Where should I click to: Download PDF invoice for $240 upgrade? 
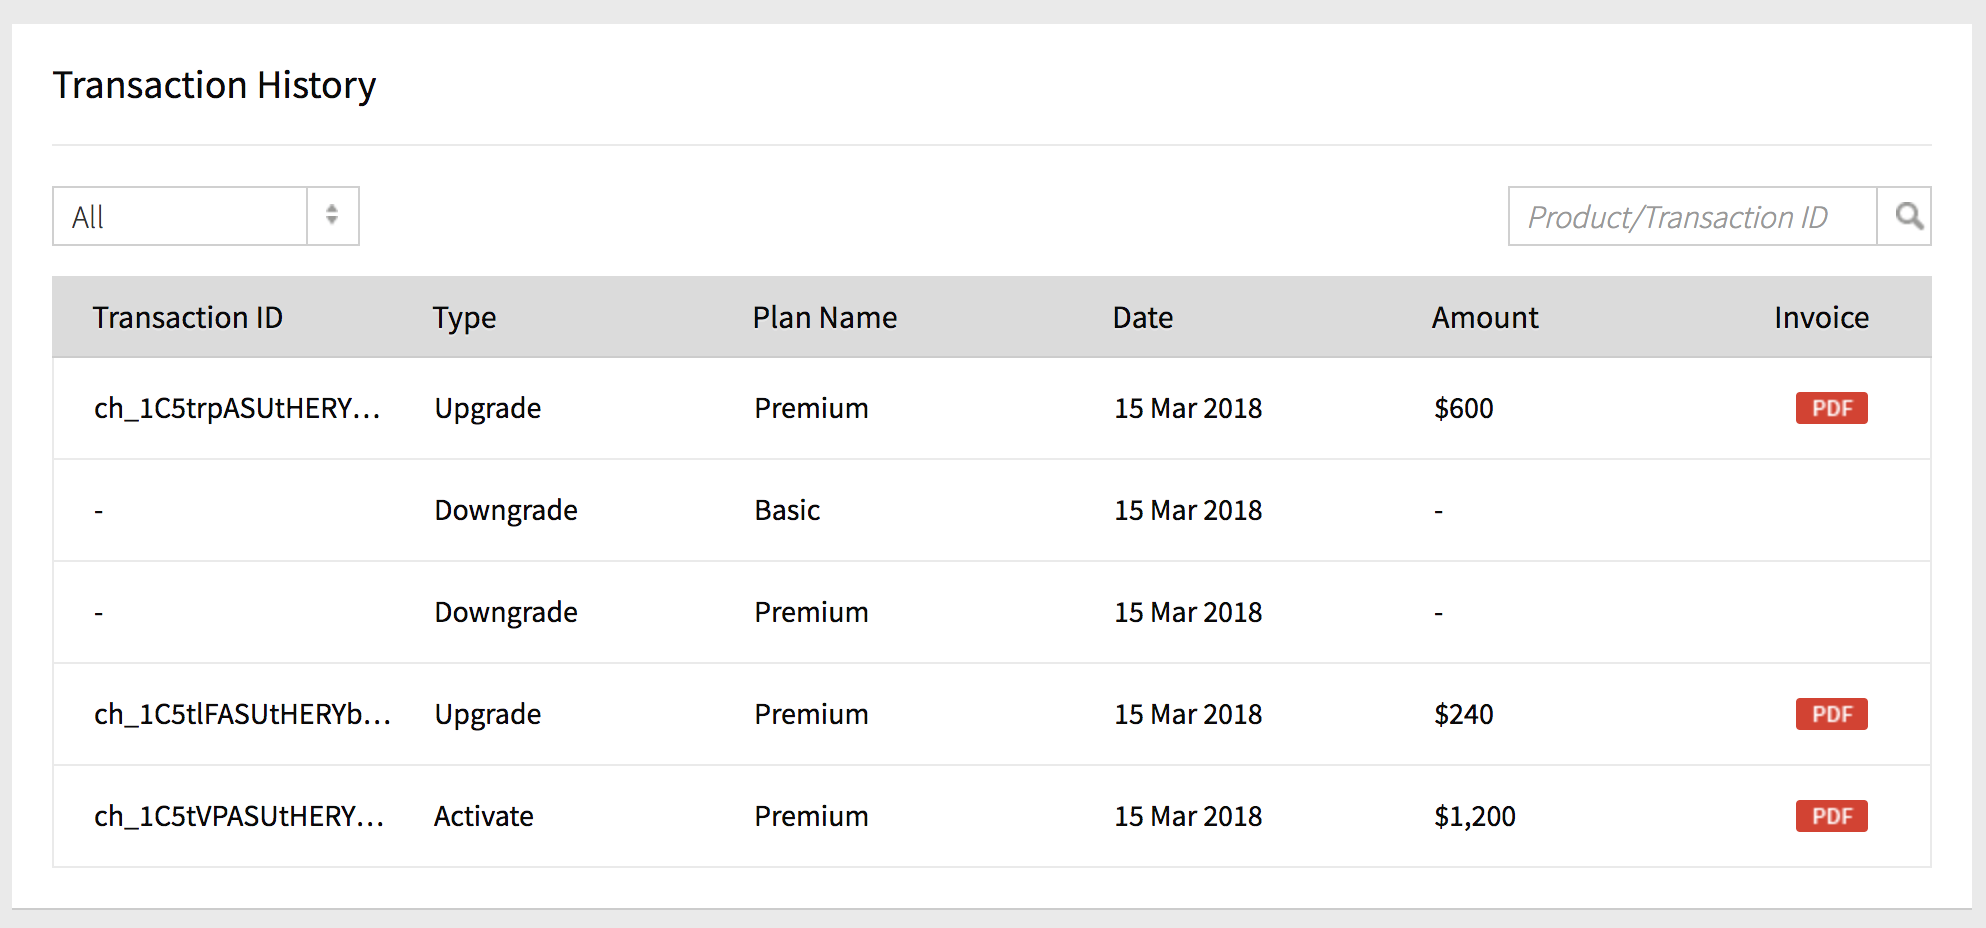pos(1831,714)
